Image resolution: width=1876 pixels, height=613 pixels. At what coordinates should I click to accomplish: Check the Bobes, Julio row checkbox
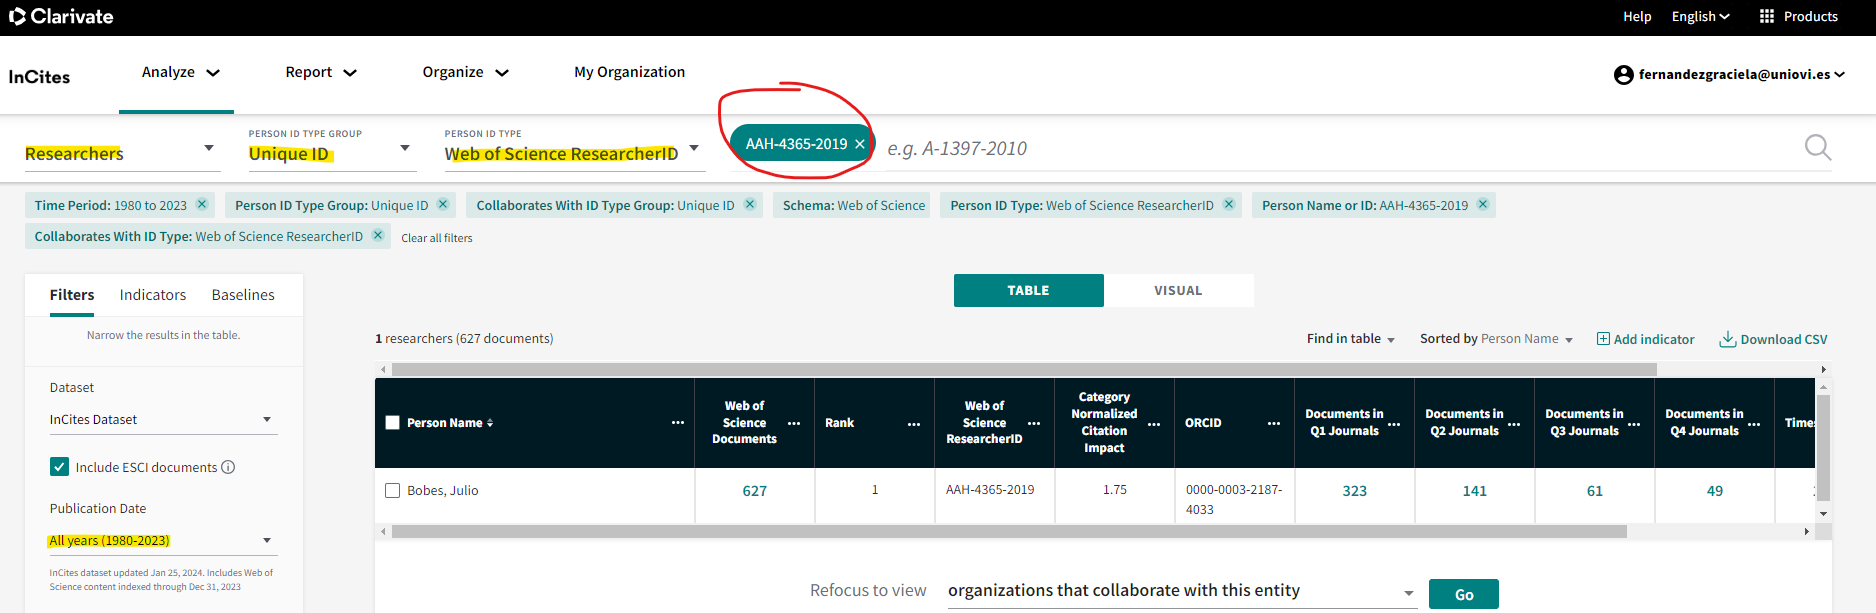click(x=393, y=491)
